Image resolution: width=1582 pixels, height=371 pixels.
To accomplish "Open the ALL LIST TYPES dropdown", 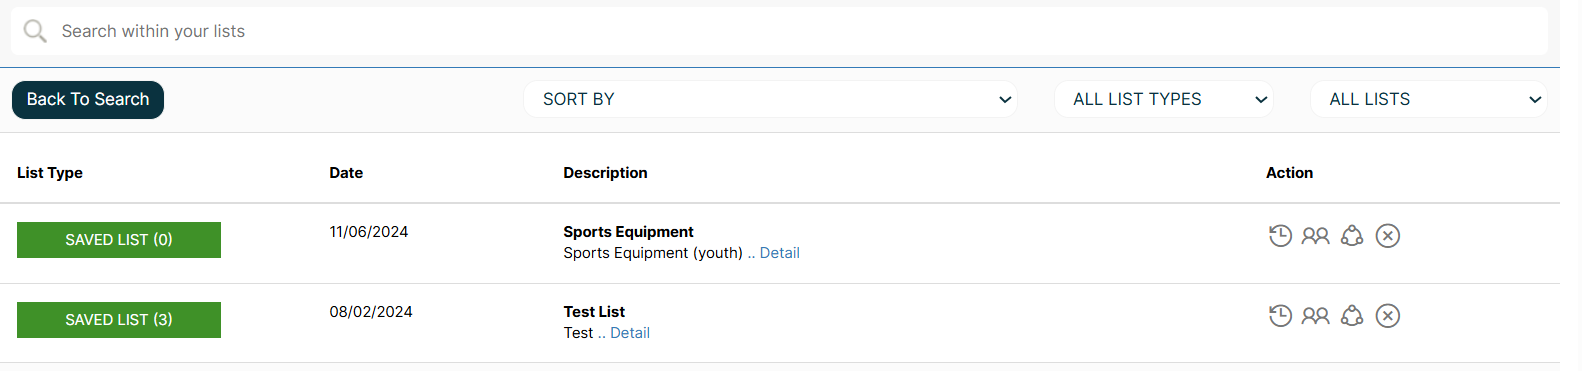I will point(1164,99).
